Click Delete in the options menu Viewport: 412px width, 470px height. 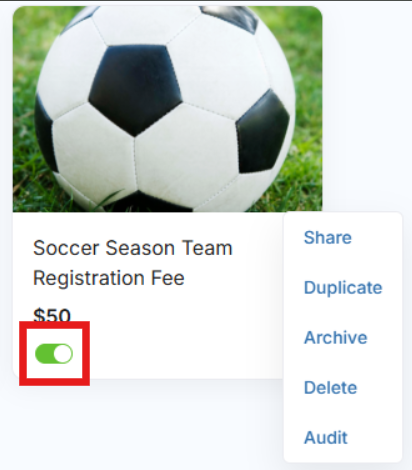331,388
